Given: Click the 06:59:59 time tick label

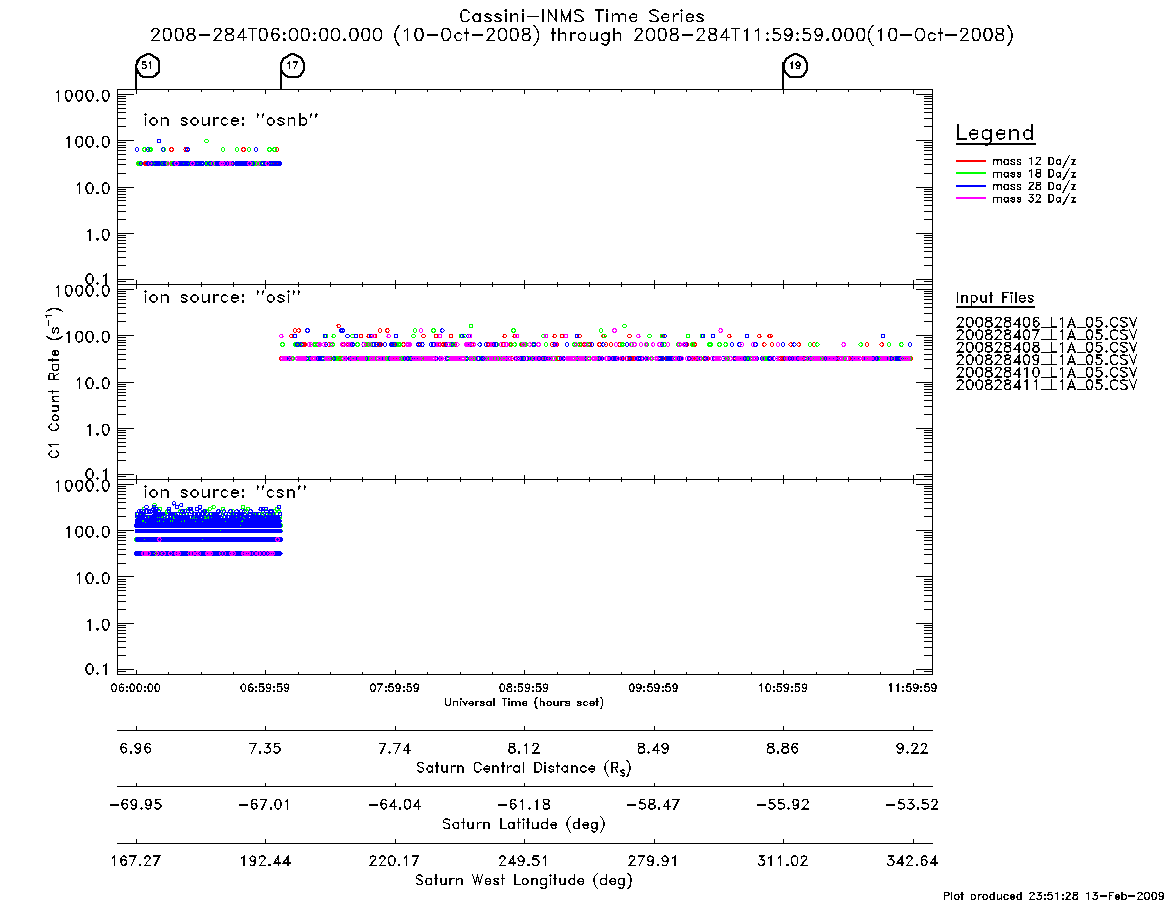Looking at the screenshot, I should point(265,688).
